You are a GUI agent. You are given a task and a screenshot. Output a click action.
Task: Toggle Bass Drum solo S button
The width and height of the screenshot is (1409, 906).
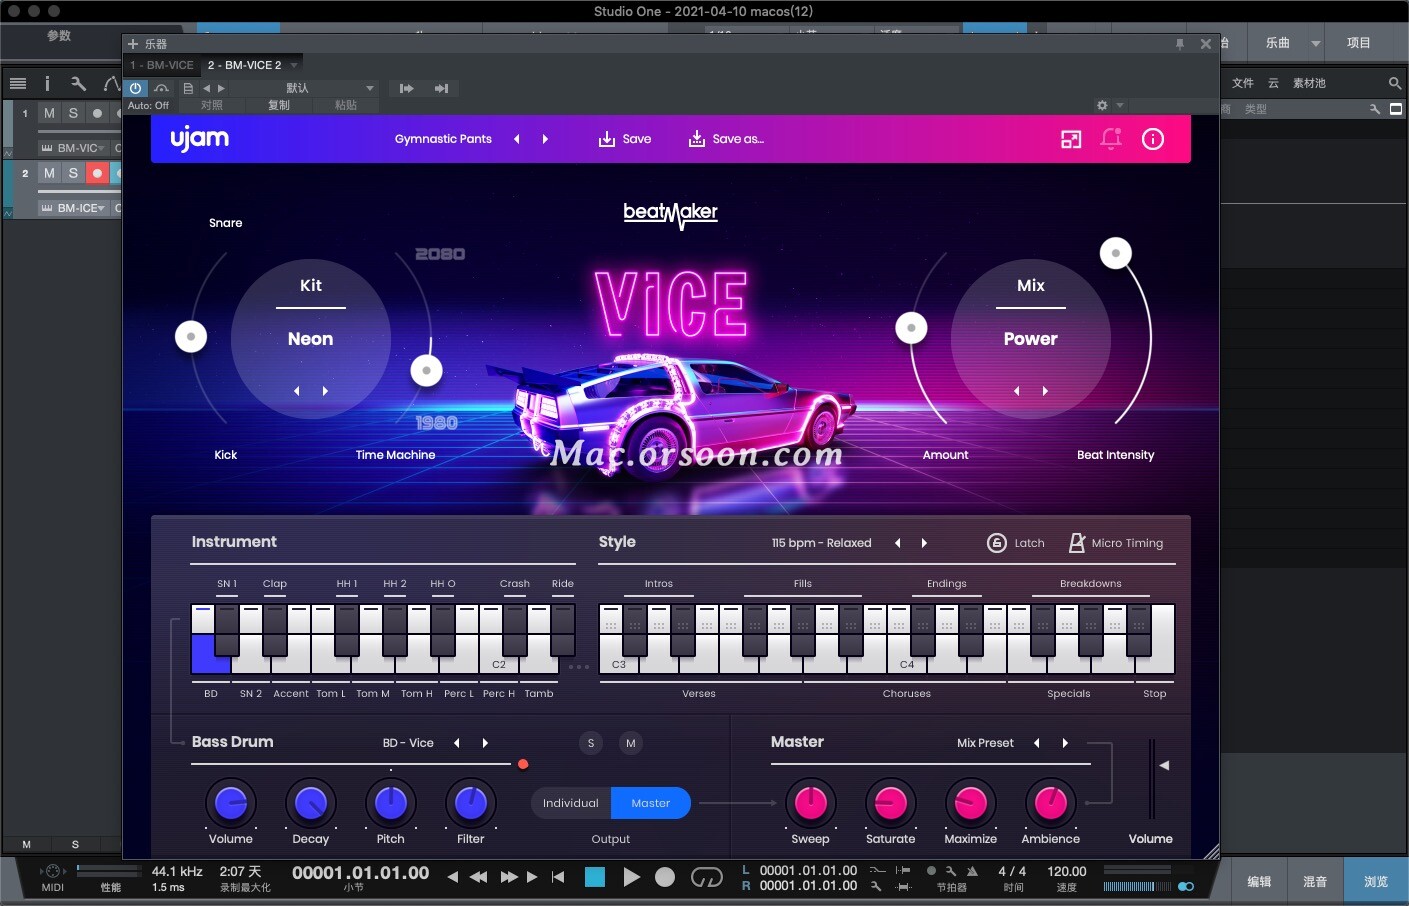[x=591, y=743]
